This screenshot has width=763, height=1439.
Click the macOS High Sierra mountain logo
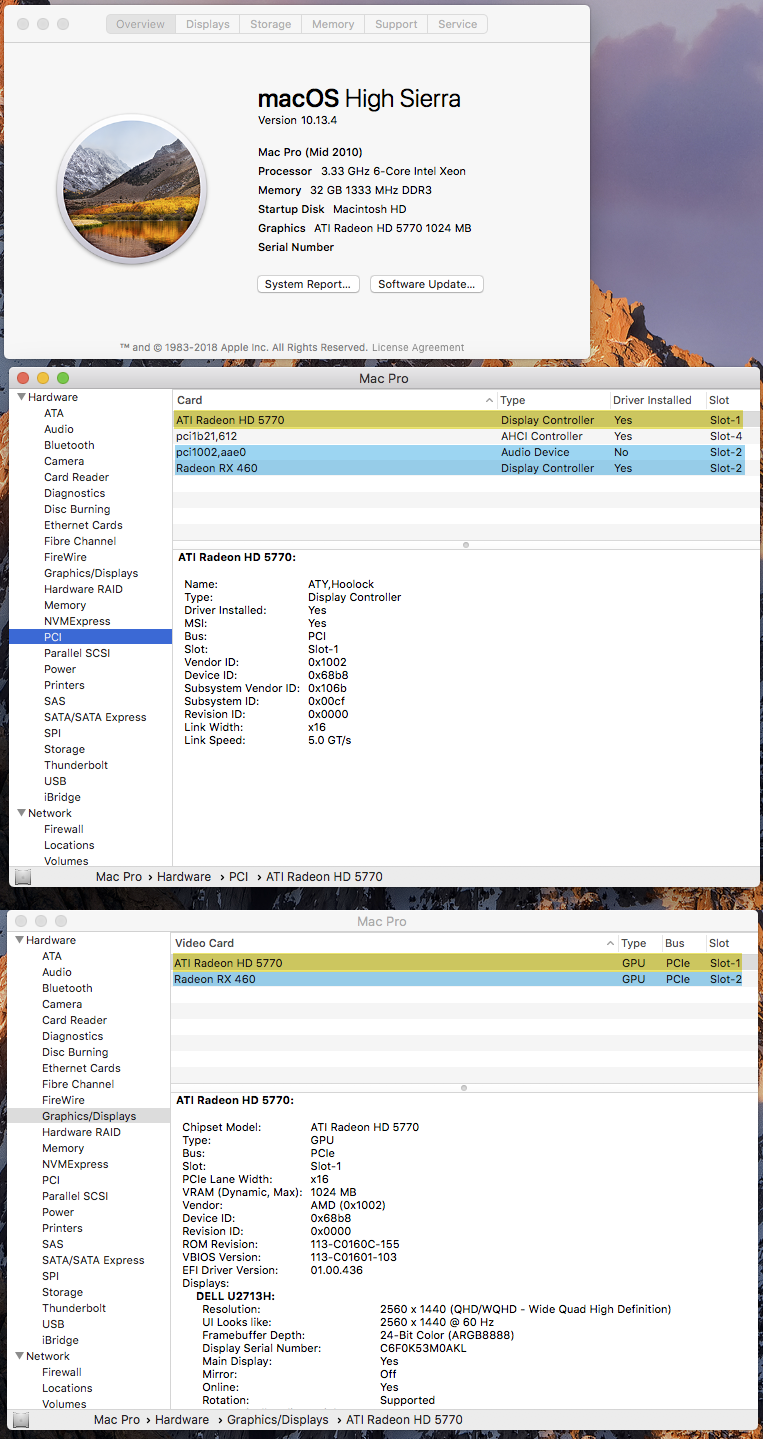click(x=132, y=189)
